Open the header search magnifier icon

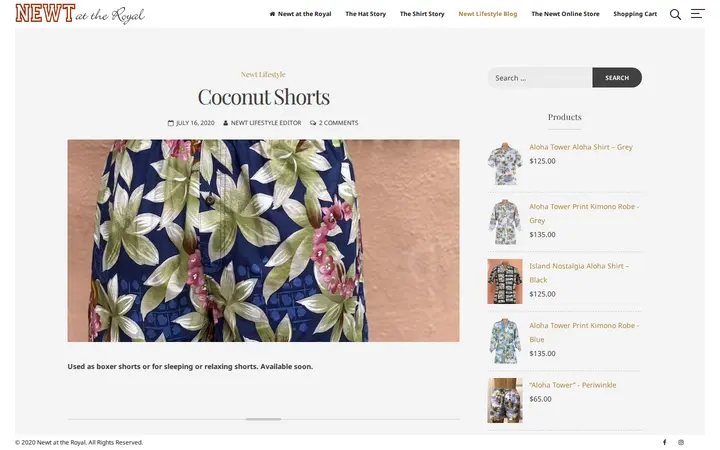click(x=675, y=14)
